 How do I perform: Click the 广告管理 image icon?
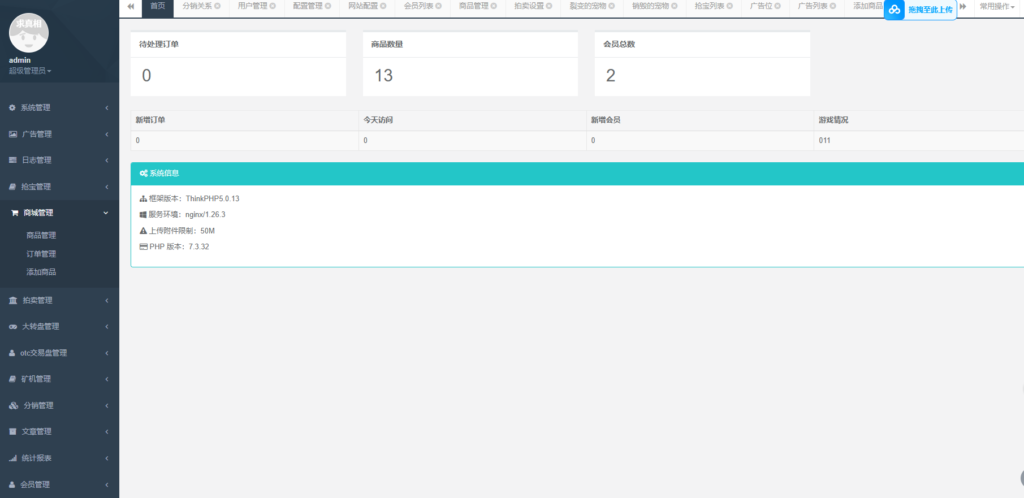[x=13, y=134]
